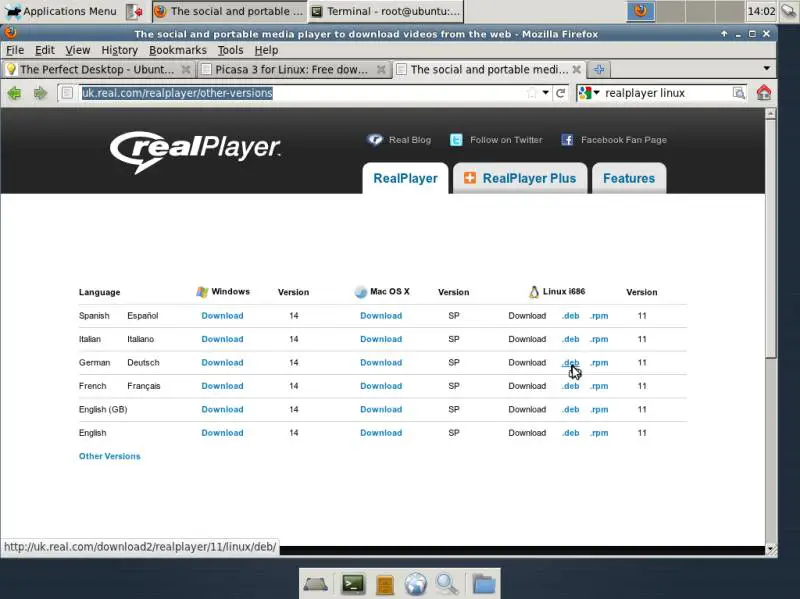
Task: Download Spanish Windows version
Action: click(x=222, y=315)
